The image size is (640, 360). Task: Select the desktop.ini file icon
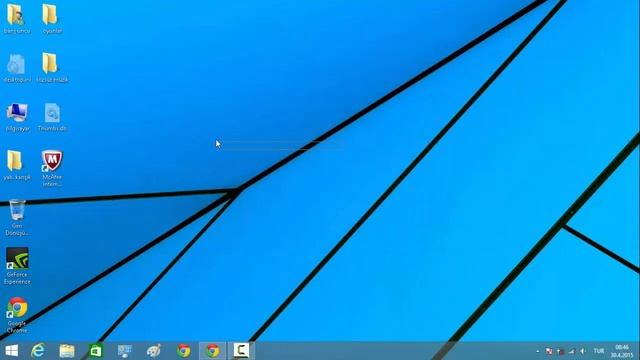click(16, 64)
